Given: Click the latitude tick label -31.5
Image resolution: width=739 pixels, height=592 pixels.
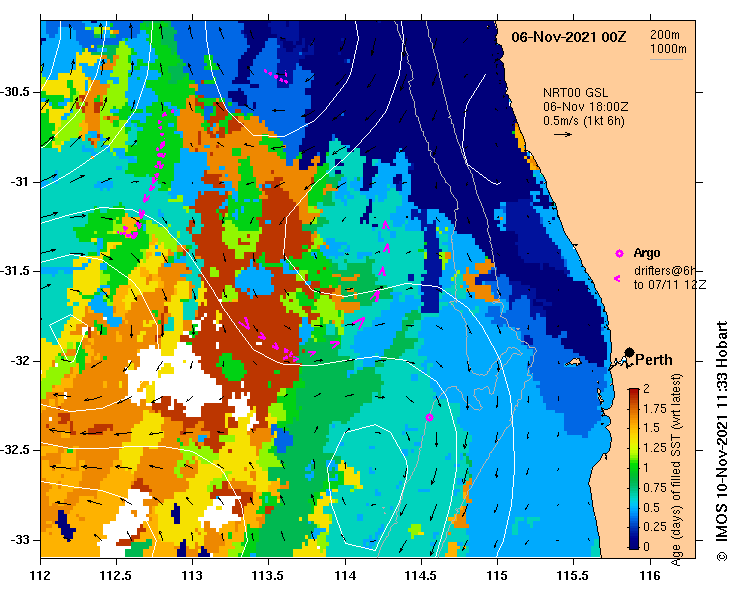Looking at the screenshot, I should pos(14,271).
